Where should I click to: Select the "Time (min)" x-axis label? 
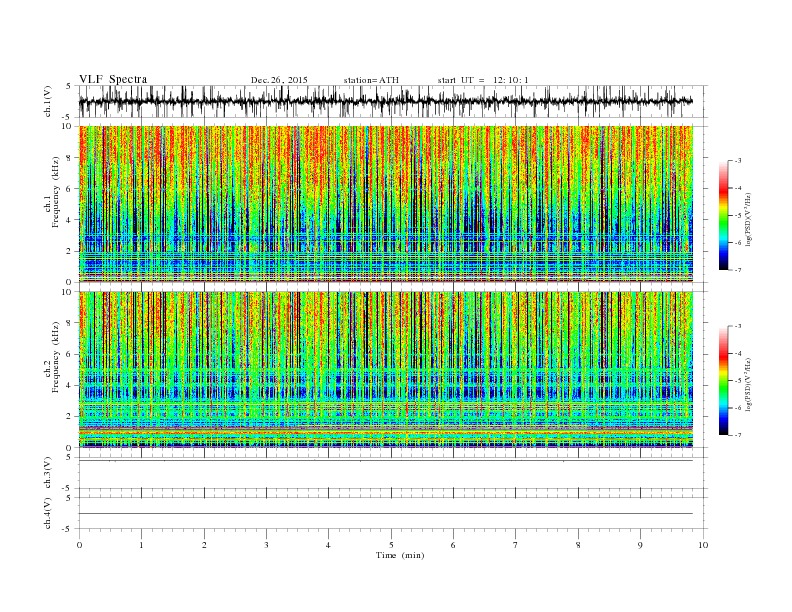(x=400, y=555)
